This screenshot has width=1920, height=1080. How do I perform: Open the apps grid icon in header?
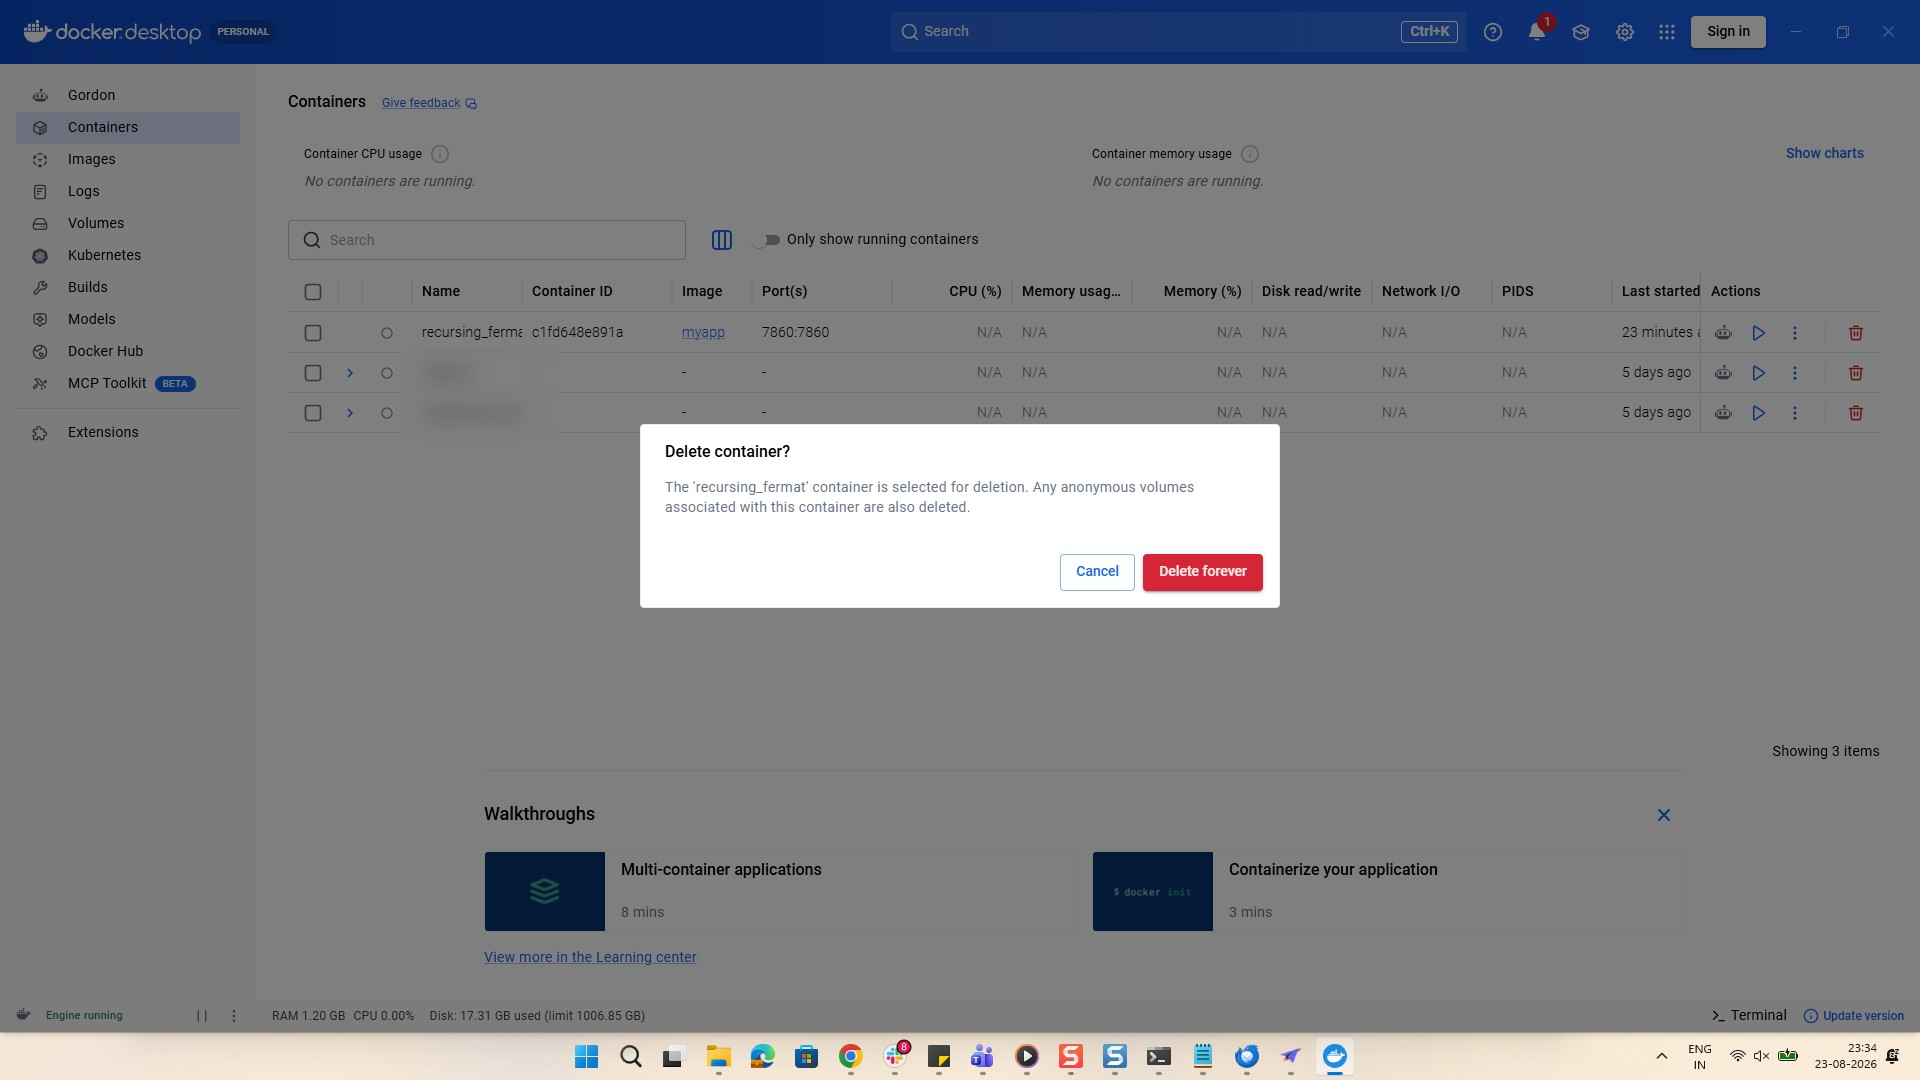pyautogui.click(x=1667, y=32)
